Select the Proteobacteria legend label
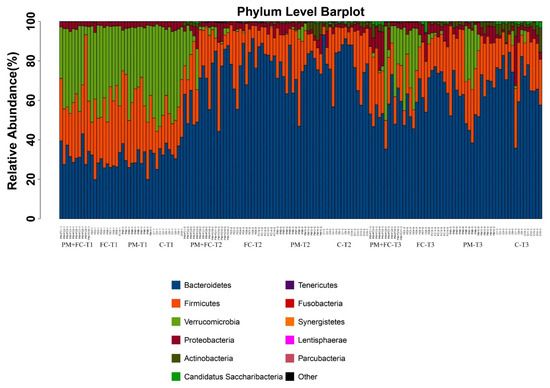 click(x=209, y=340)
